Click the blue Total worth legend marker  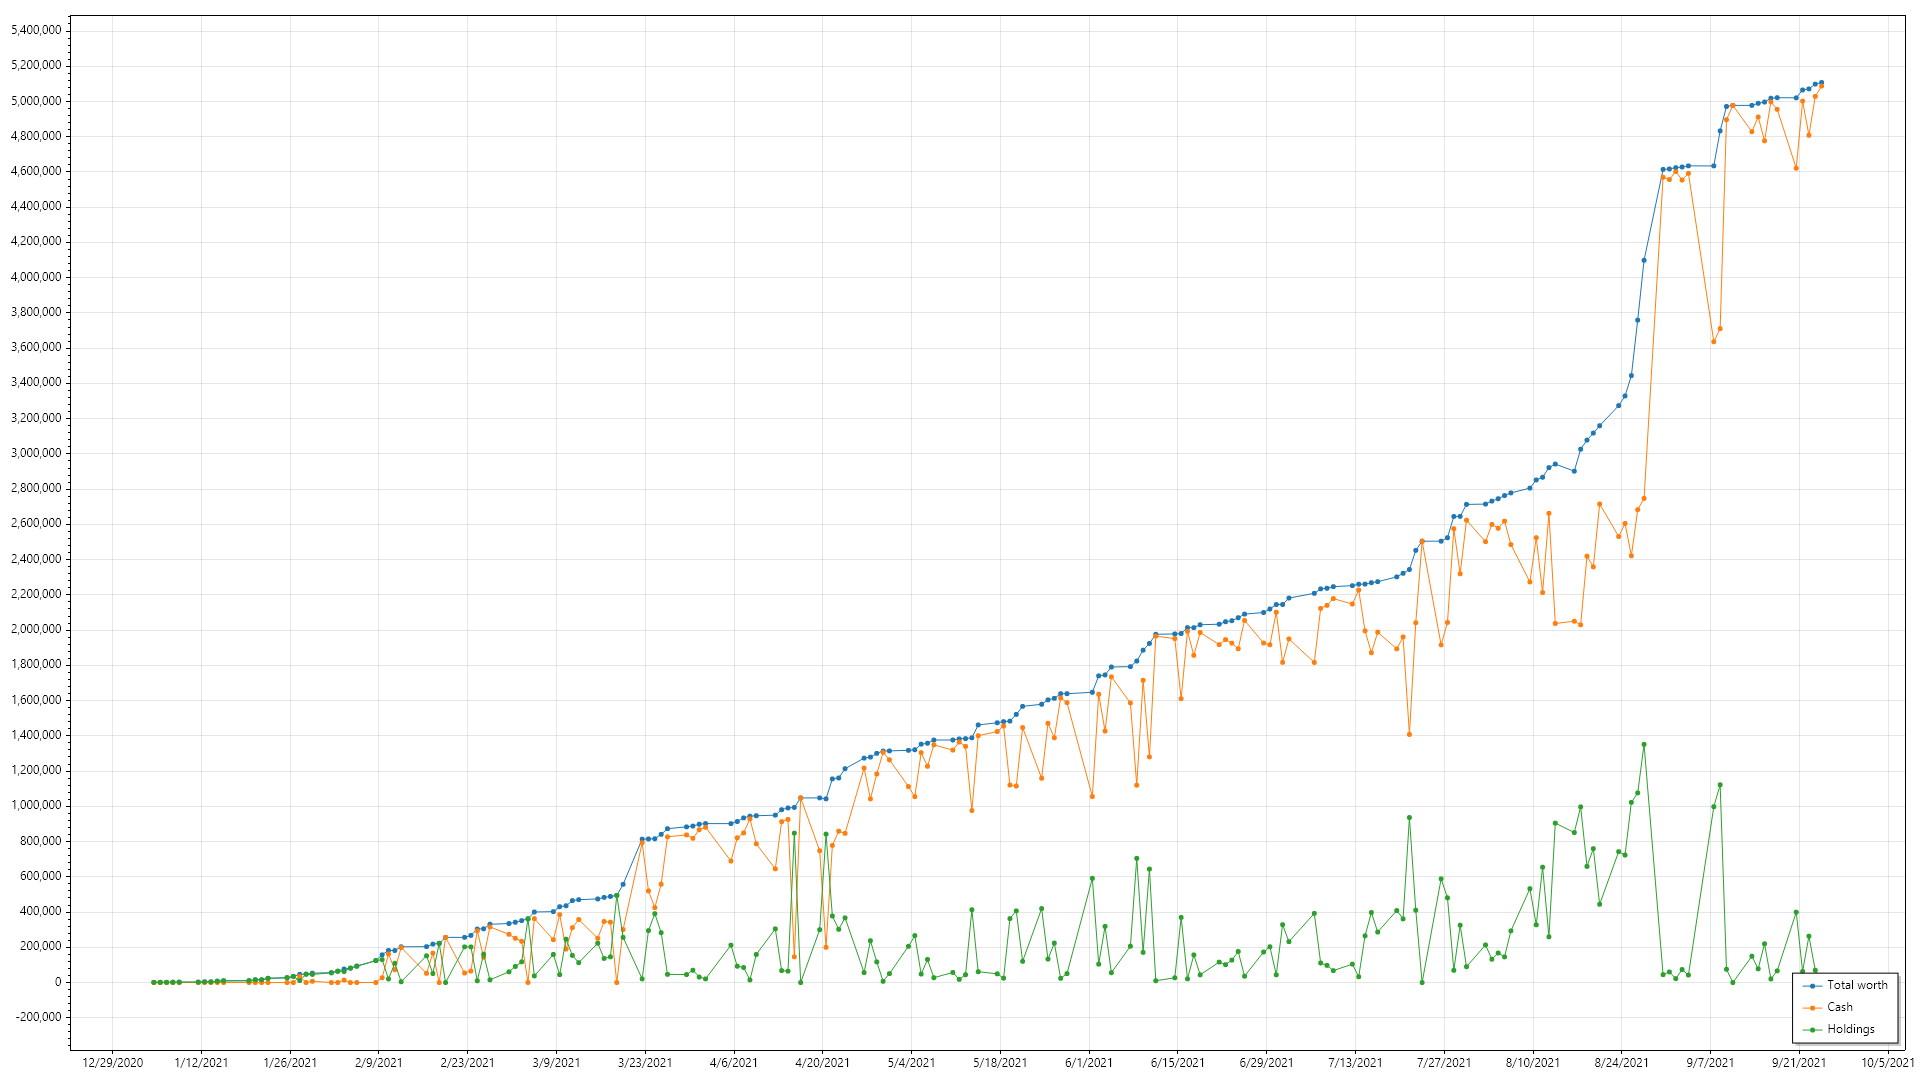click(1812, 986)
